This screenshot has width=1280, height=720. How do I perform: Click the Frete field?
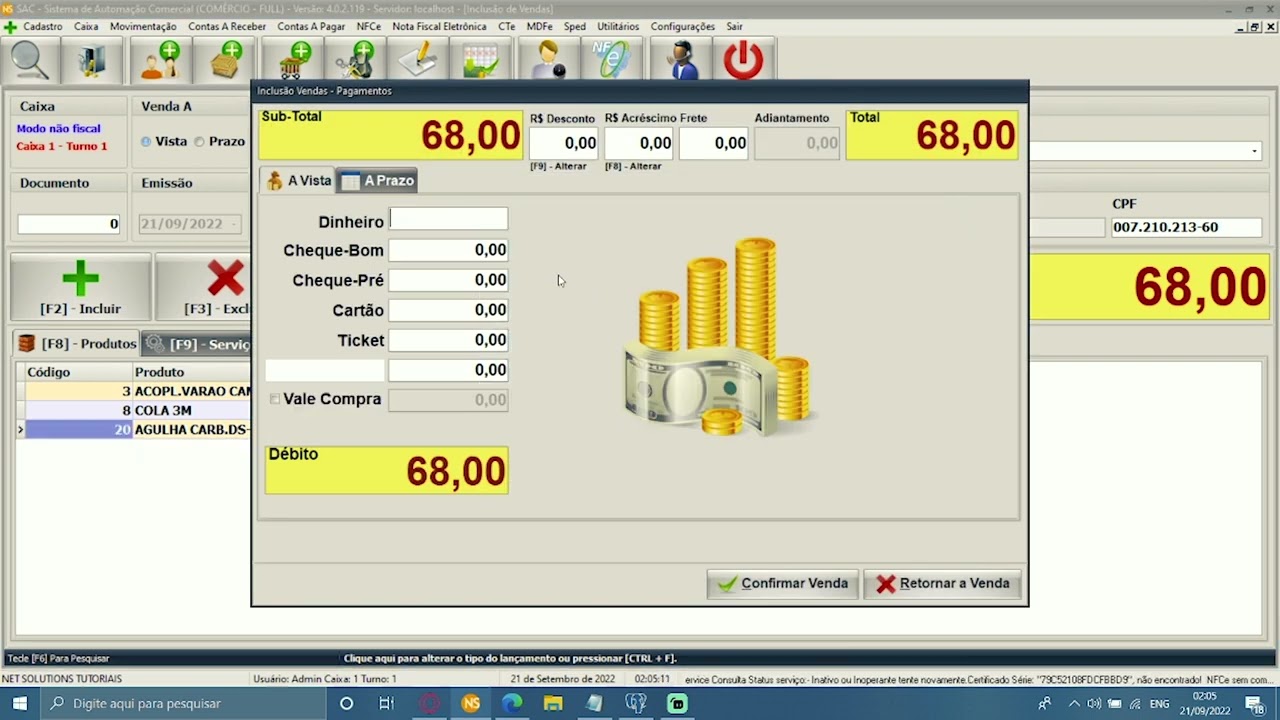(714, 143)
